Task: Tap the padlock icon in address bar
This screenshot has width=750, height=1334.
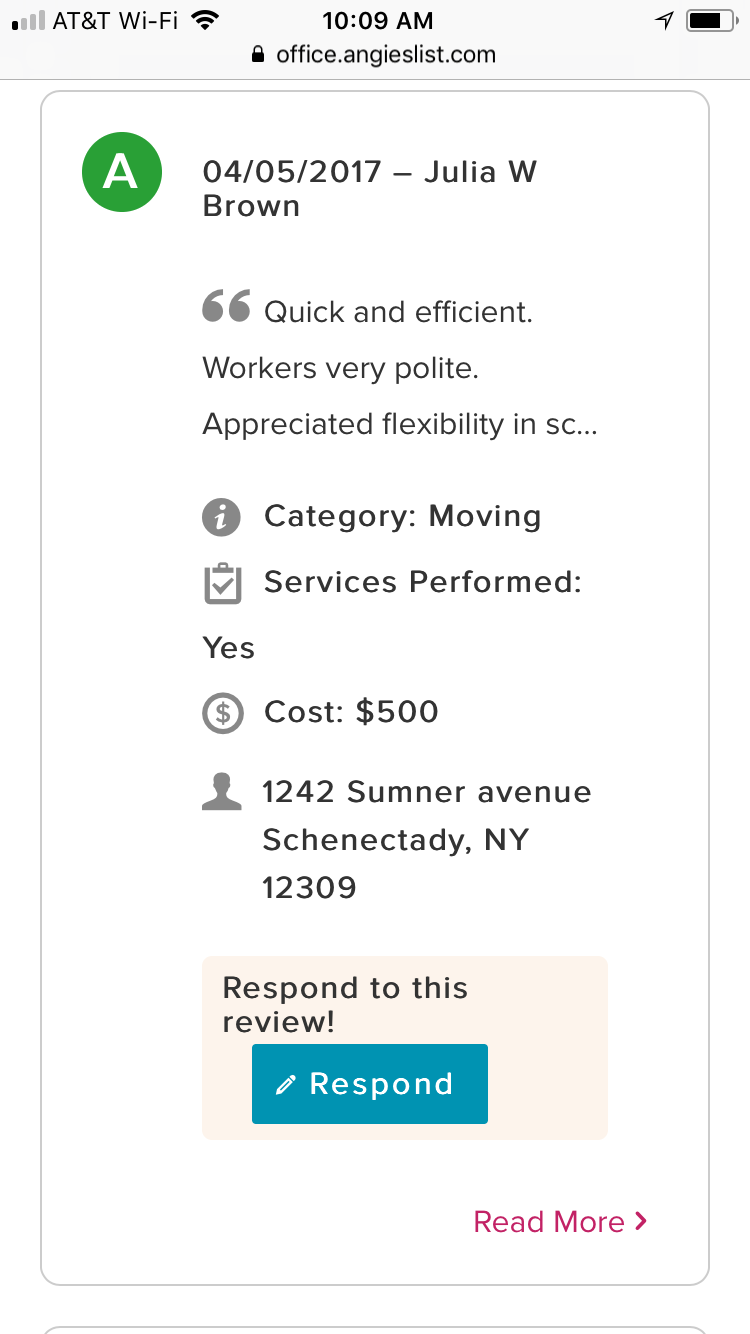Action: (x=259, y=55)
